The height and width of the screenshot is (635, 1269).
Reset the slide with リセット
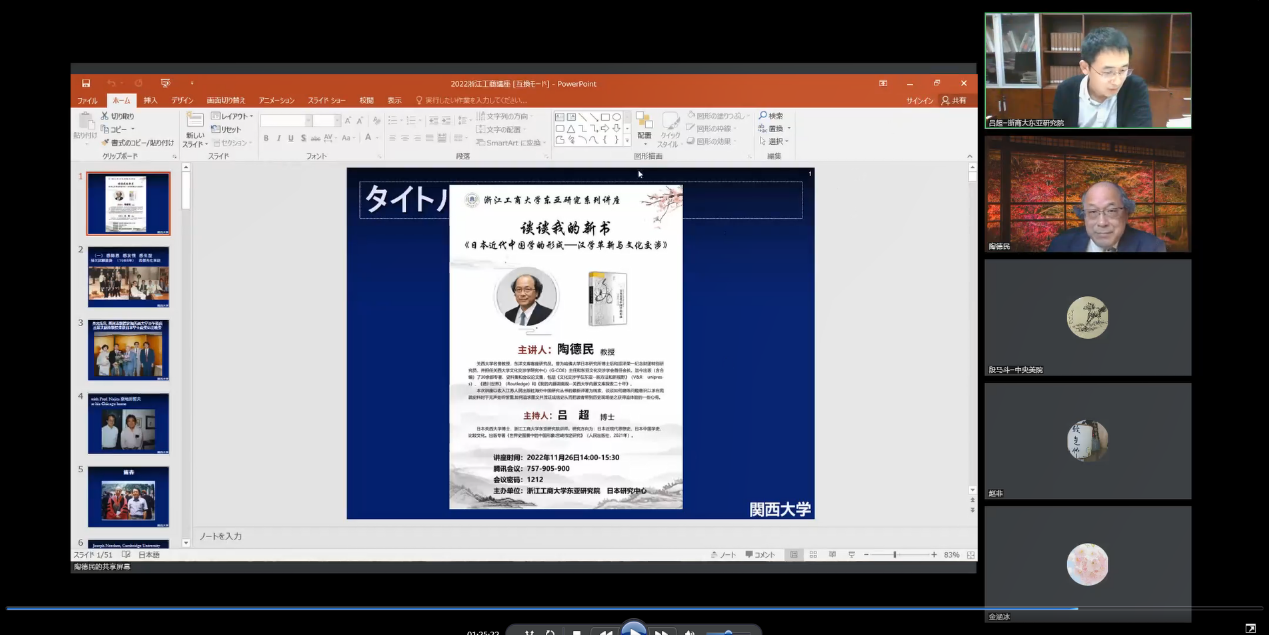[x=226, y=129]
